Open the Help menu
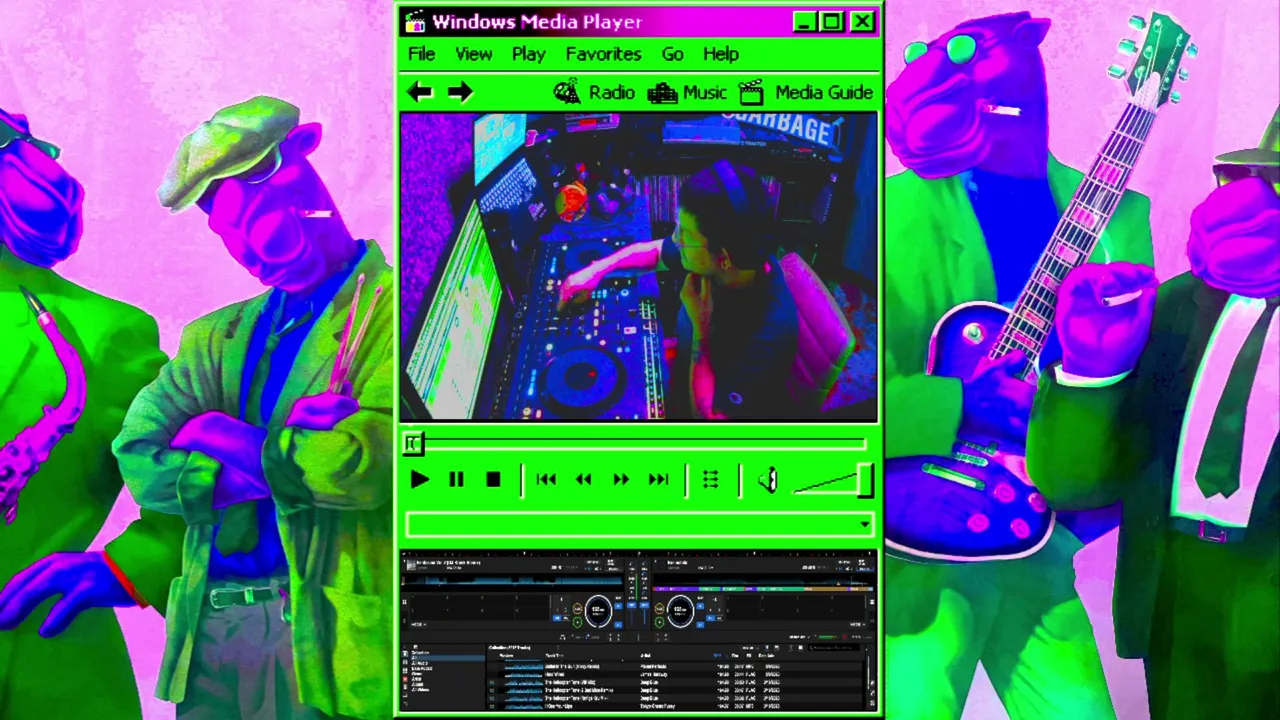1280x720 pixels. (721, 54)
